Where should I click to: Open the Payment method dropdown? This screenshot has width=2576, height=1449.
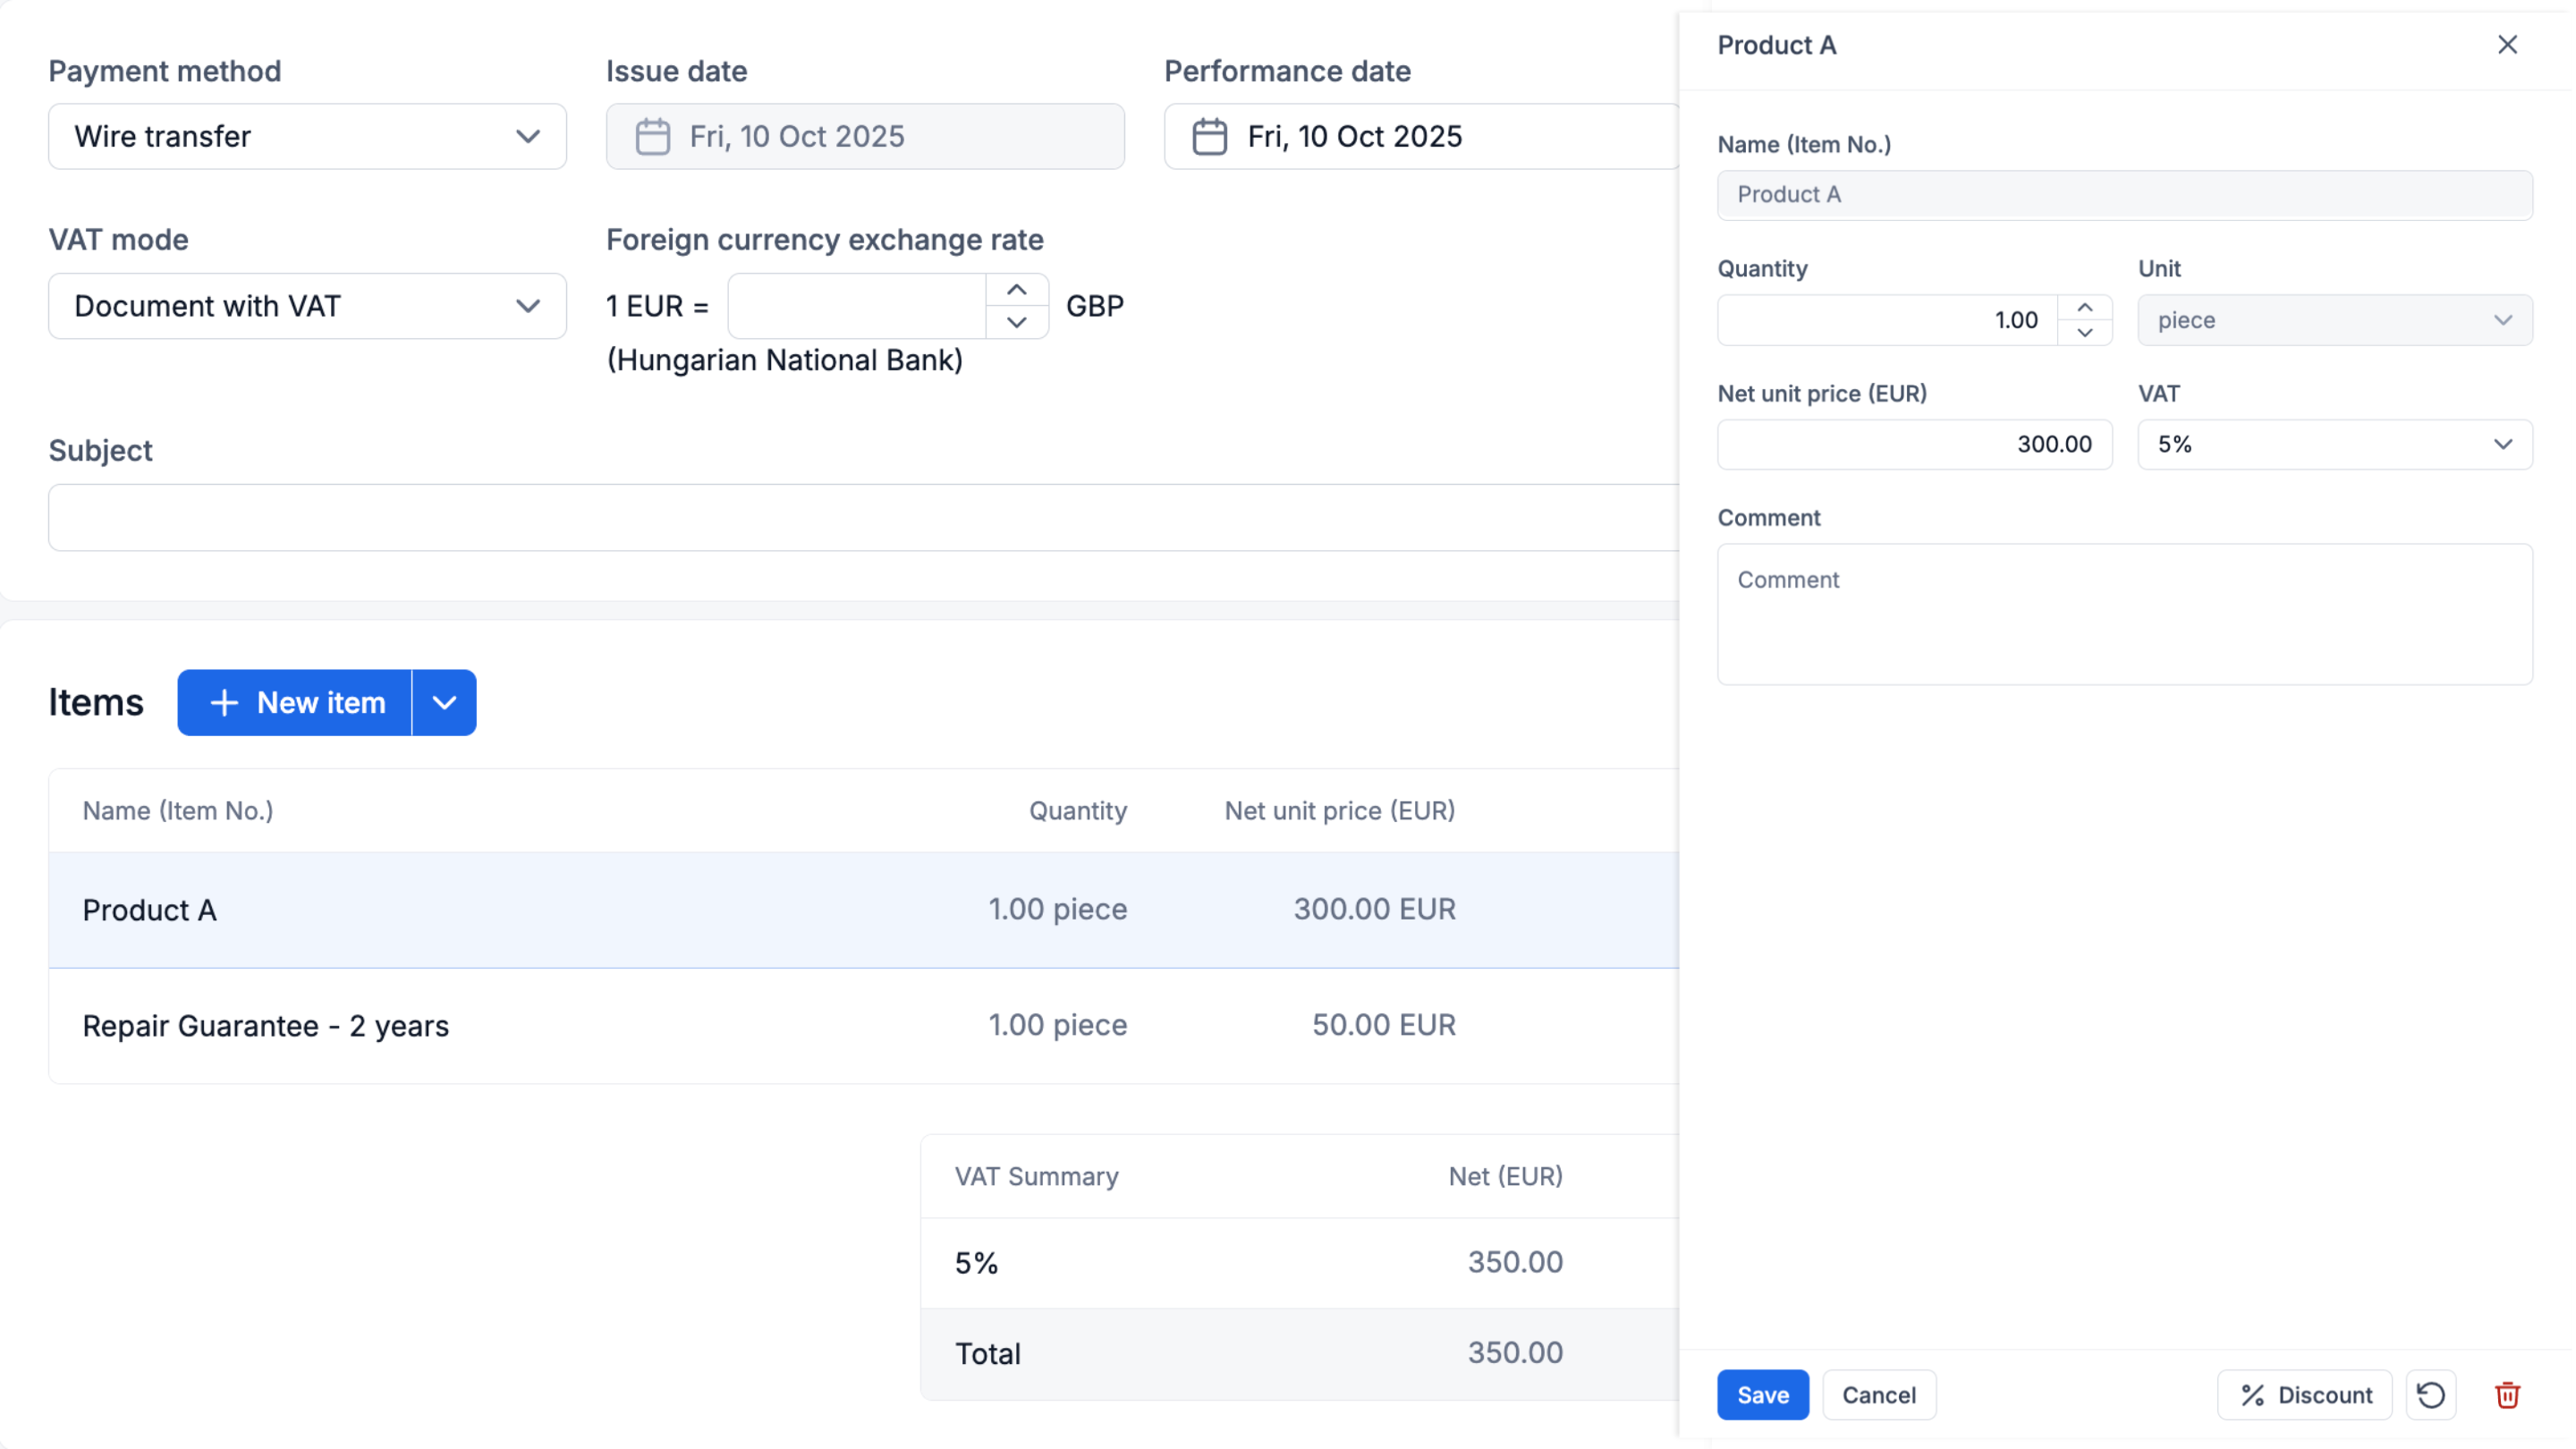[x=307, y=137]
